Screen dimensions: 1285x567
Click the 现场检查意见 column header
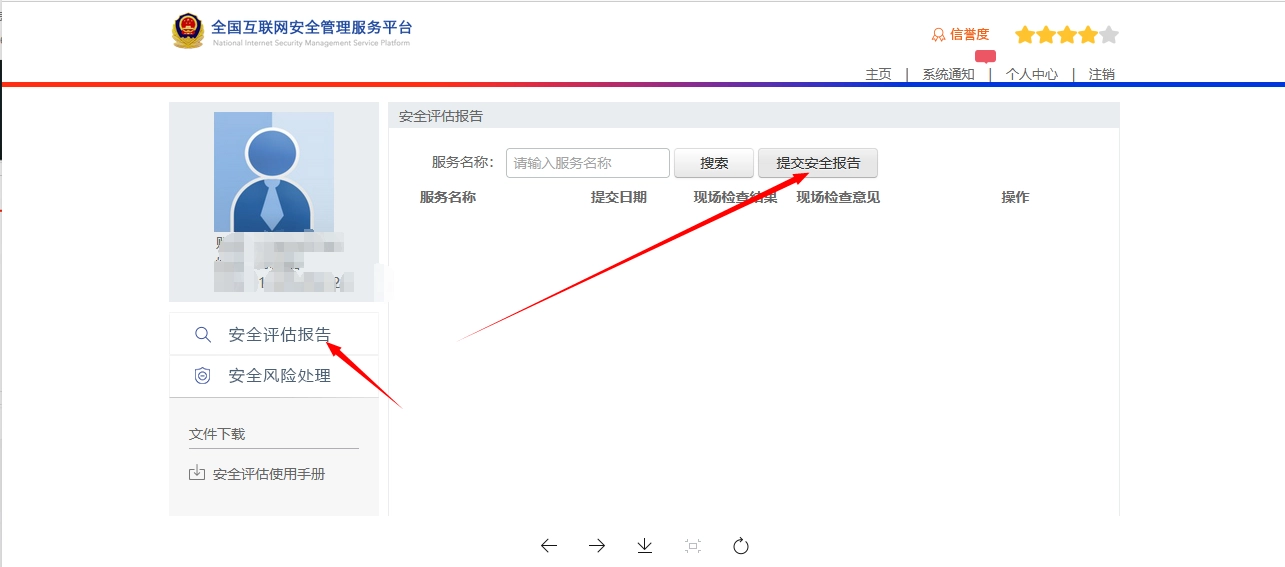(838, 197)
